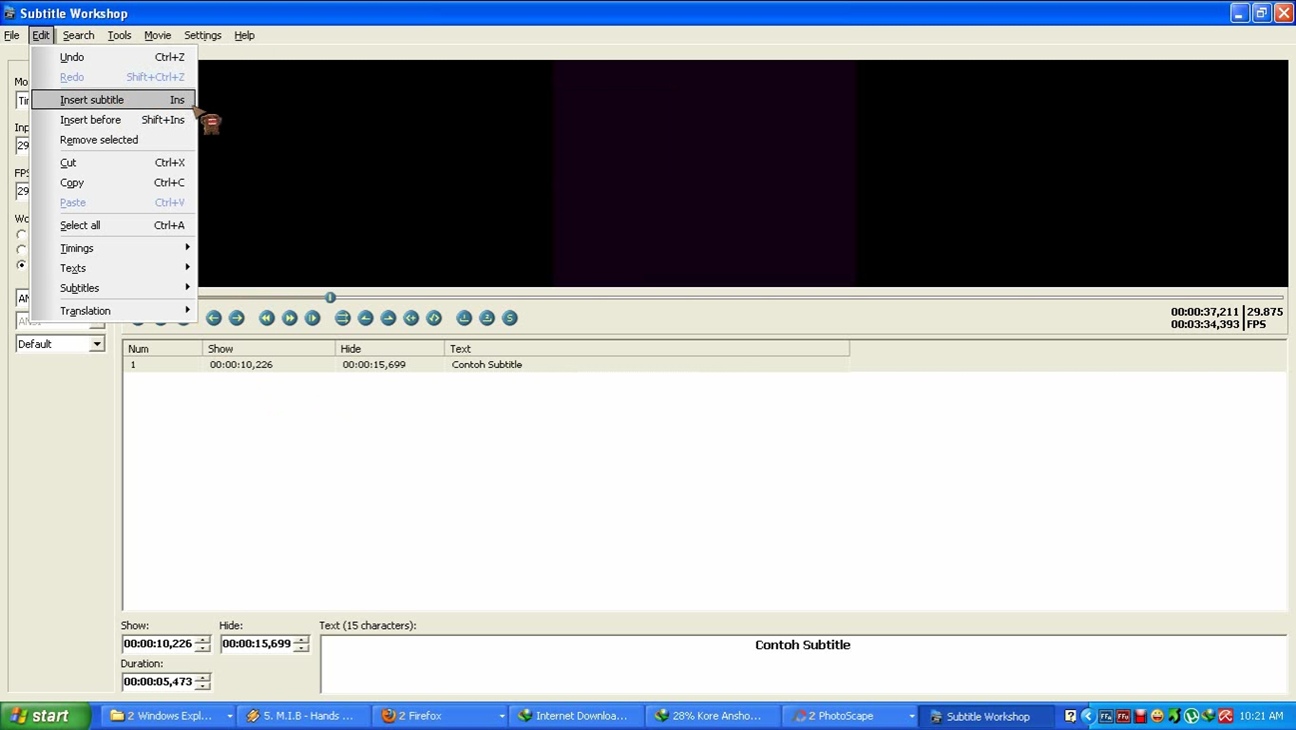Open the Settings menu
The width and height of the screenshot is (1296, 730).
click(202, 35)
